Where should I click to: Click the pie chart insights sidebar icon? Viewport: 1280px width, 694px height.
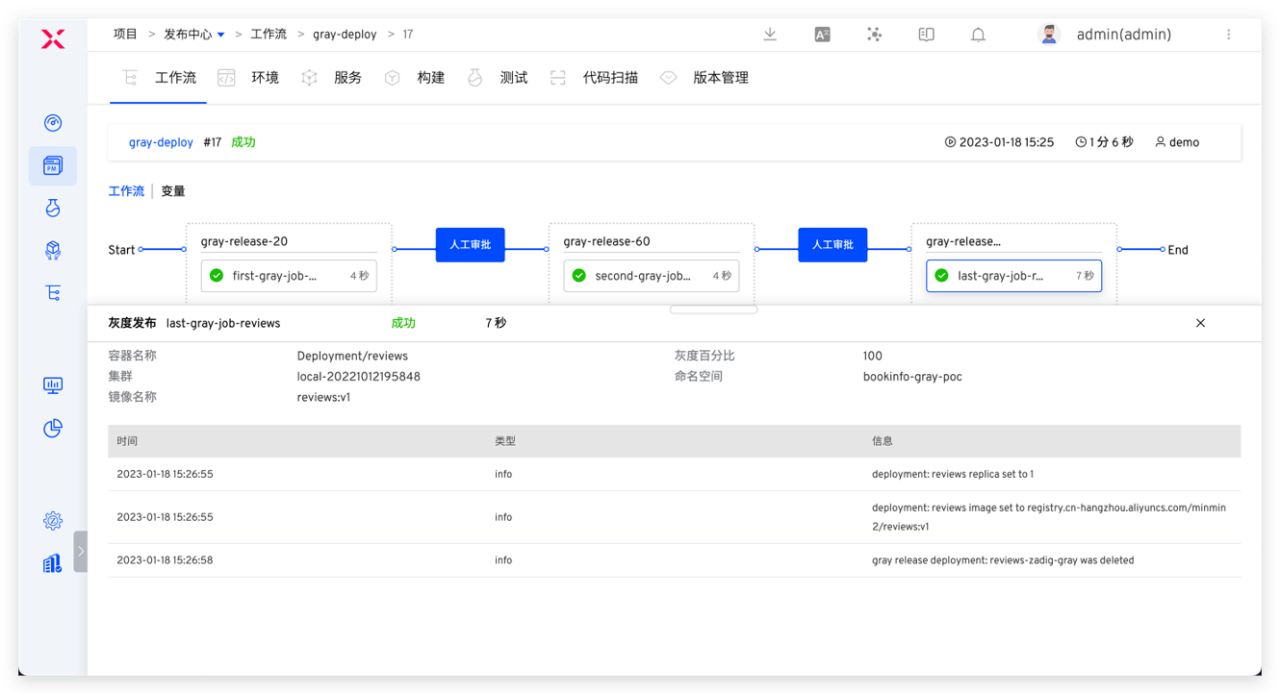click(53, 428)
